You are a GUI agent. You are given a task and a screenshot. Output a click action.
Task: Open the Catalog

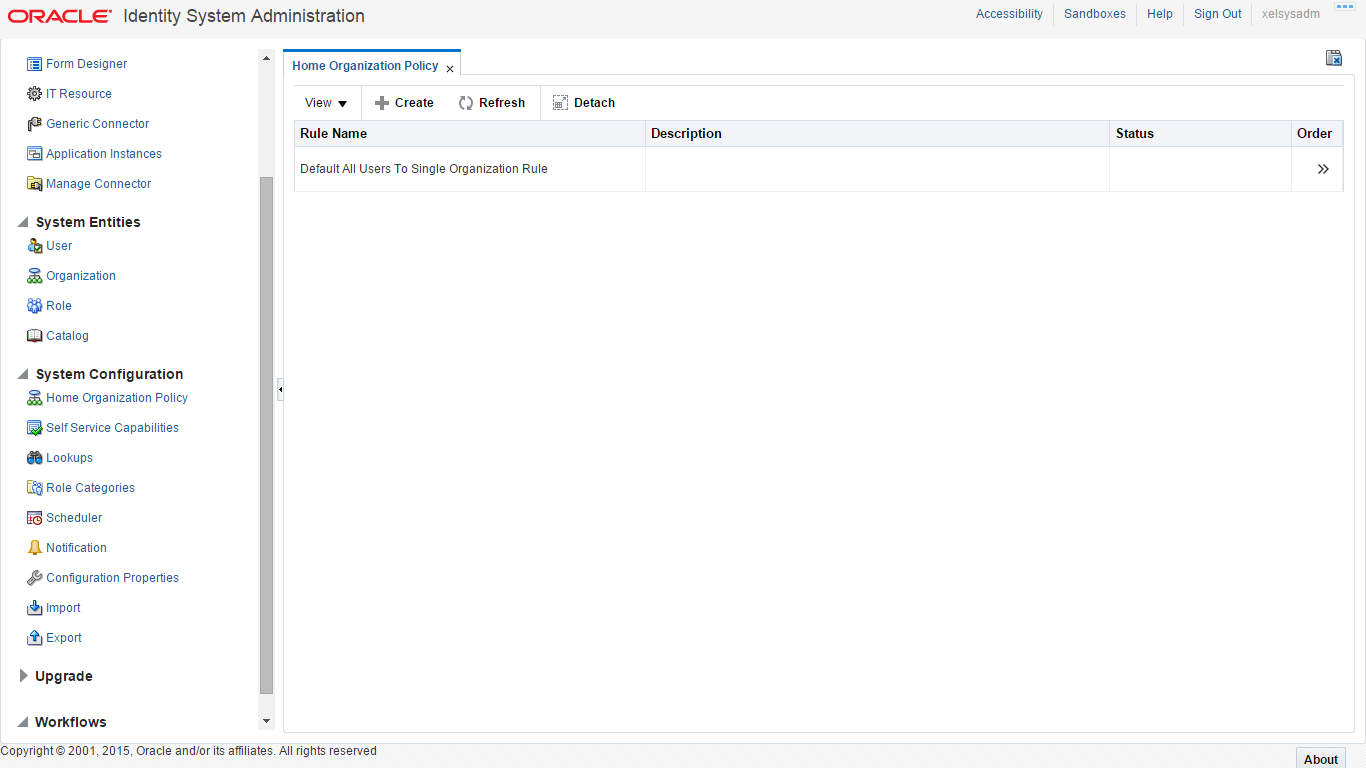point(66,335)
